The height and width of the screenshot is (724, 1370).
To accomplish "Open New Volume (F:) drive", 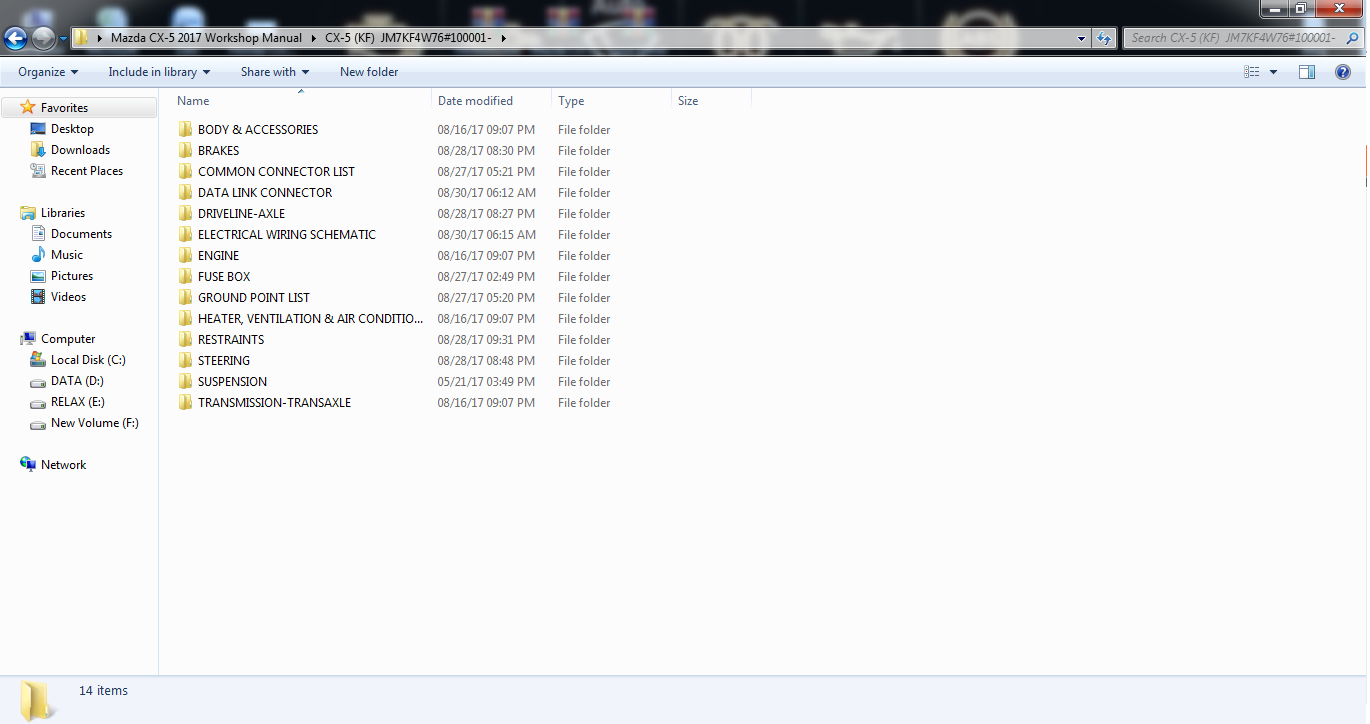I will point(94,423).
